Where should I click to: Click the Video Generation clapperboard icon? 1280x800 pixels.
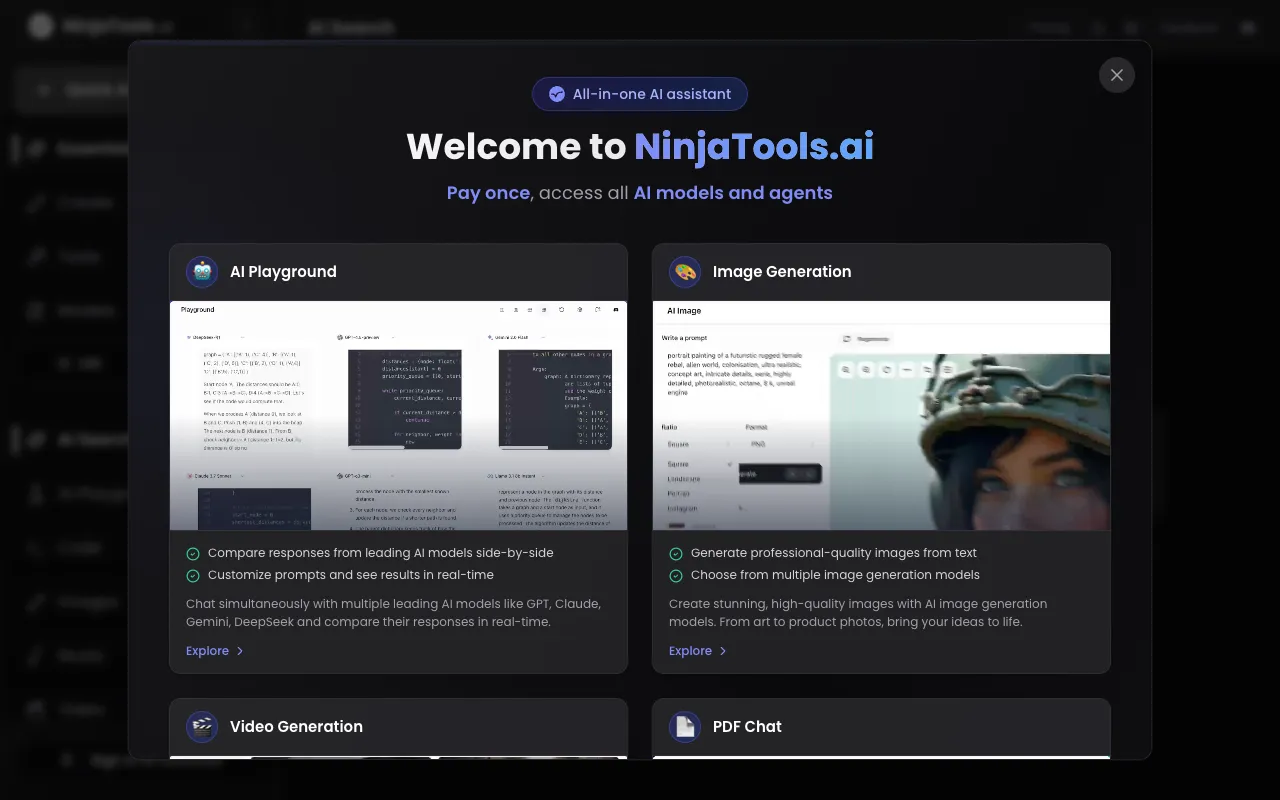tap(202, 727)
